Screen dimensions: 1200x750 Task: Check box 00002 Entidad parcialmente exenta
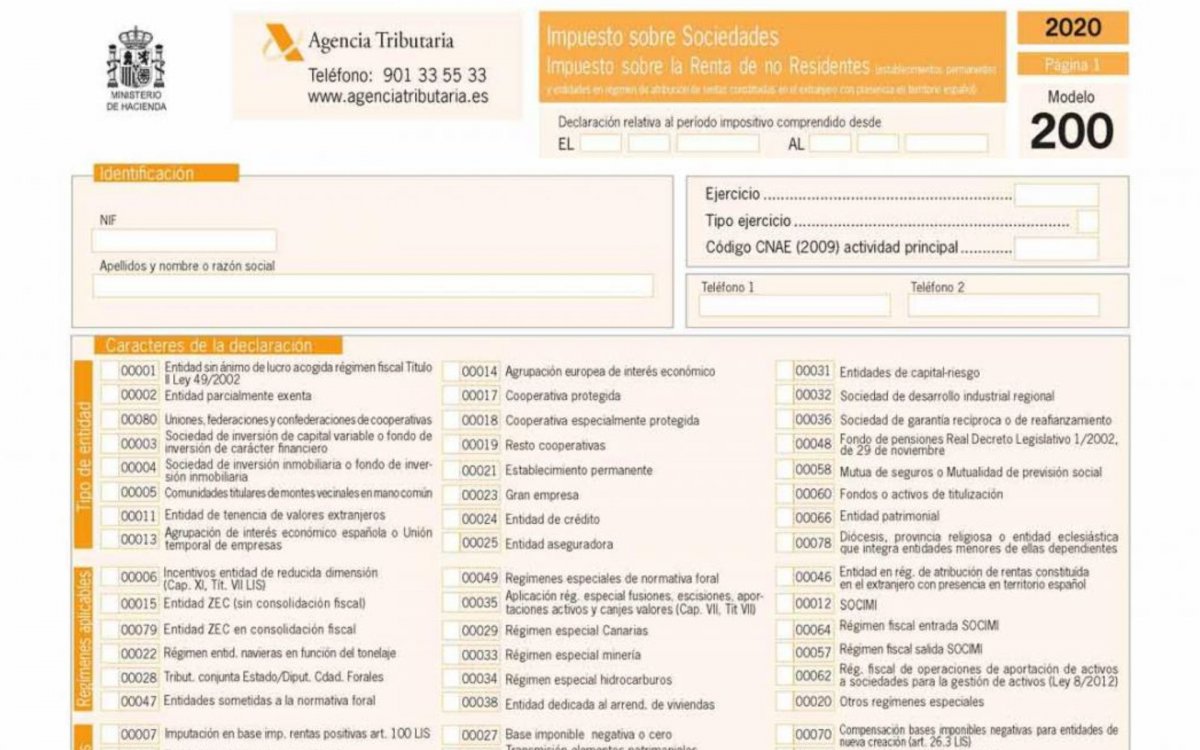click(x=109, y=395)
